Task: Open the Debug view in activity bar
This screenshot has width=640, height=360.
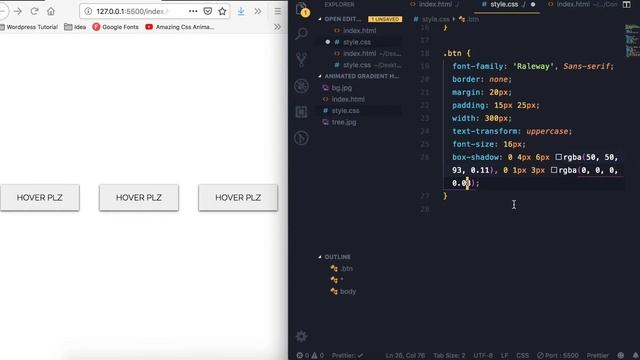Action: pyautogui.click(x=302, y=86)
